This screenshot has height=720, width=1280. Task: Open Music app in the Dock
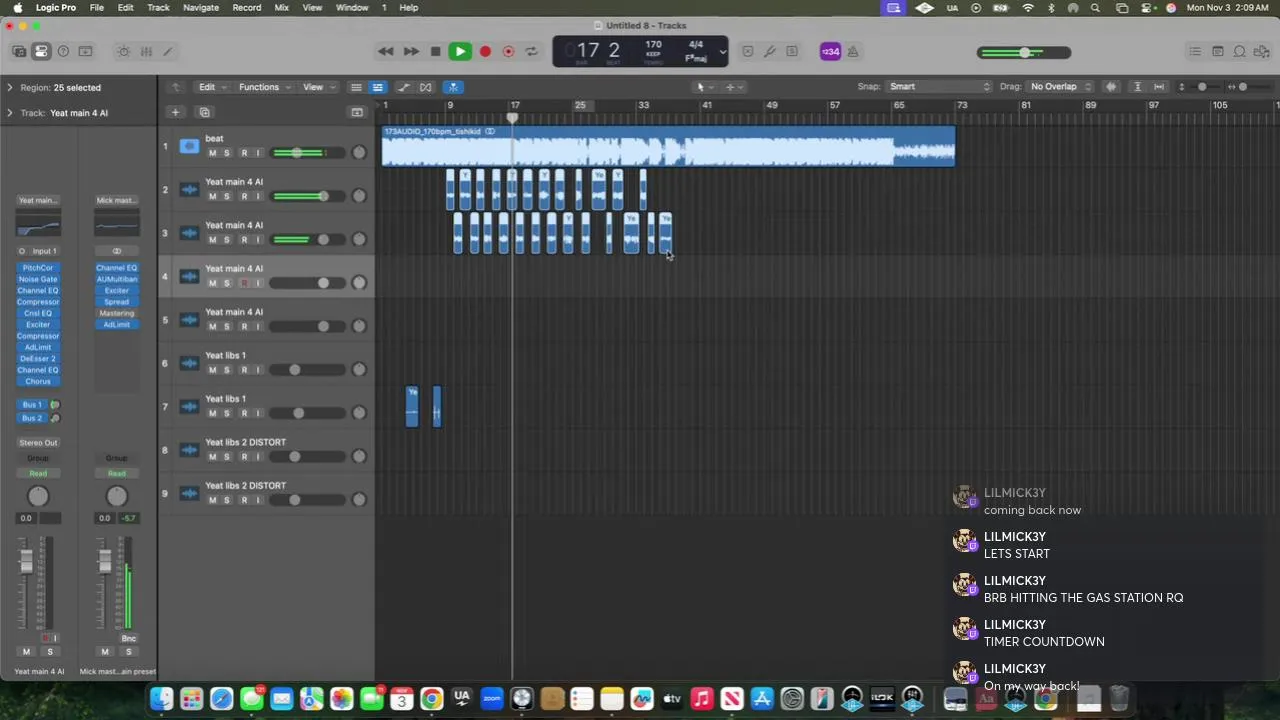click(702, 698)
